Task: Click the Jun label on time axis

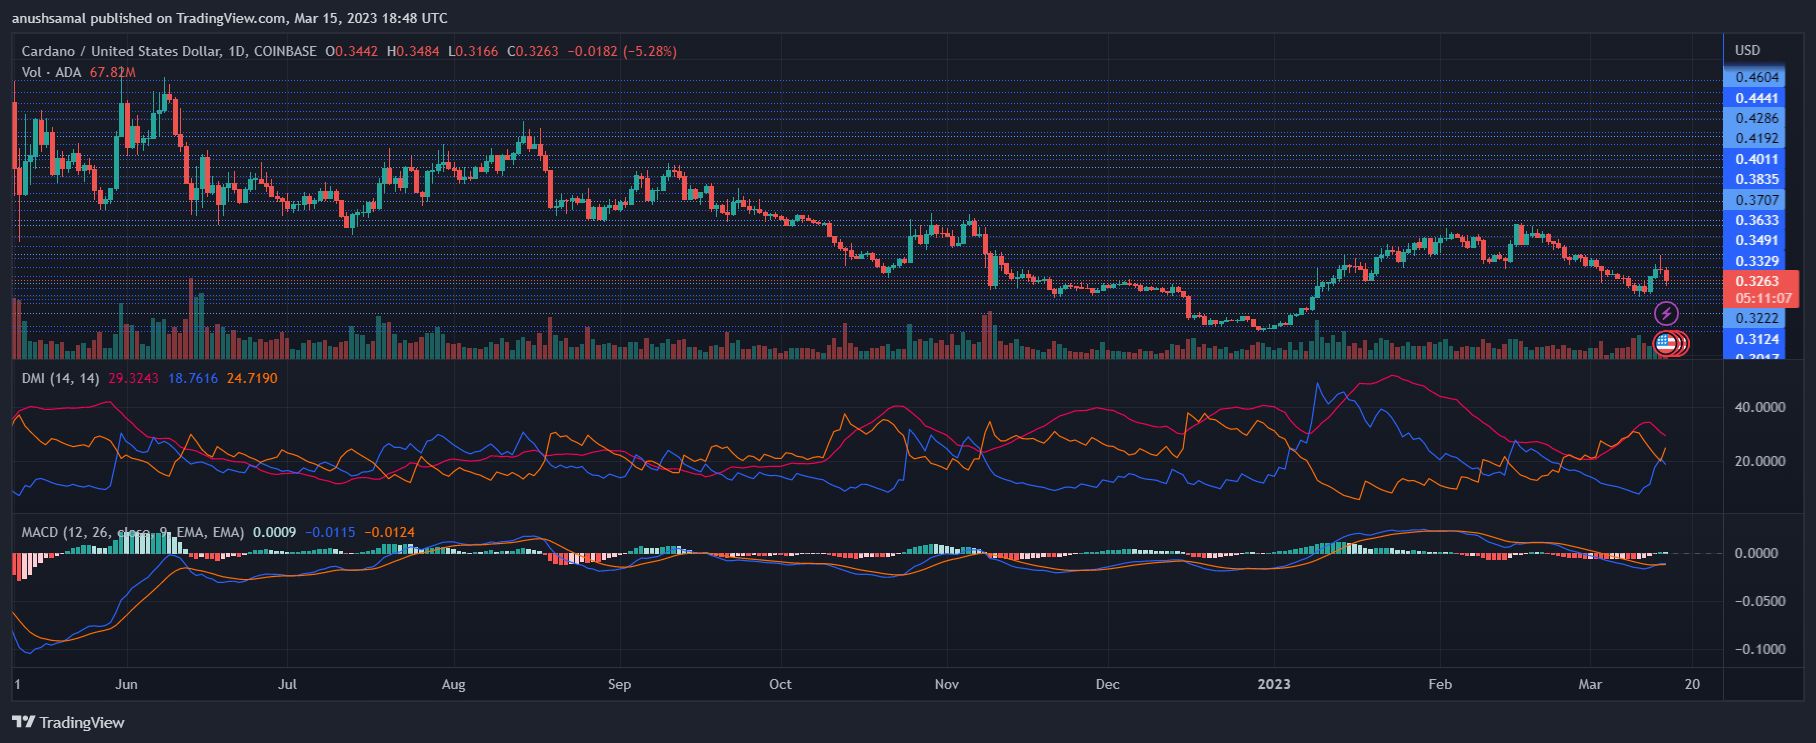Action: pyautogui.click(x=126, y=684)
